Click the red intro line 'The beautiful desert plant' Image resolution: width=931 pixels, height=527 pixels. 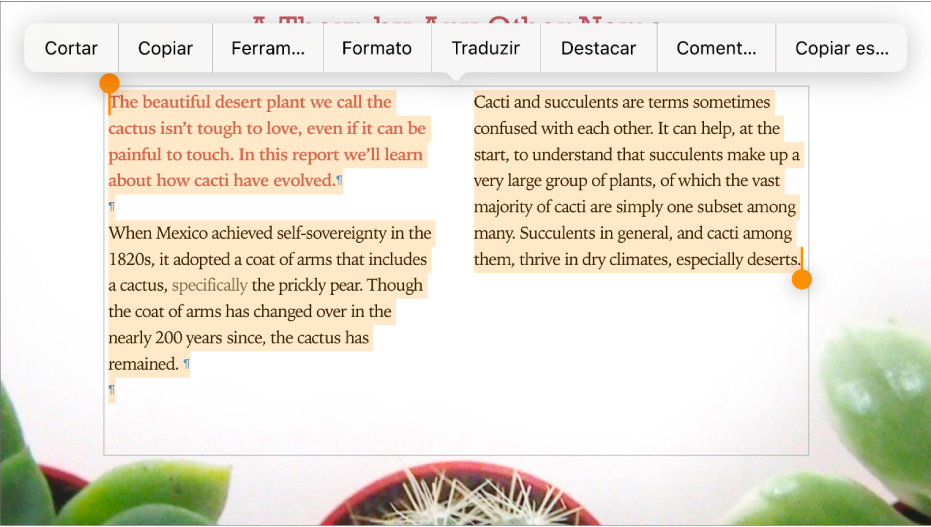coord(250,102)
